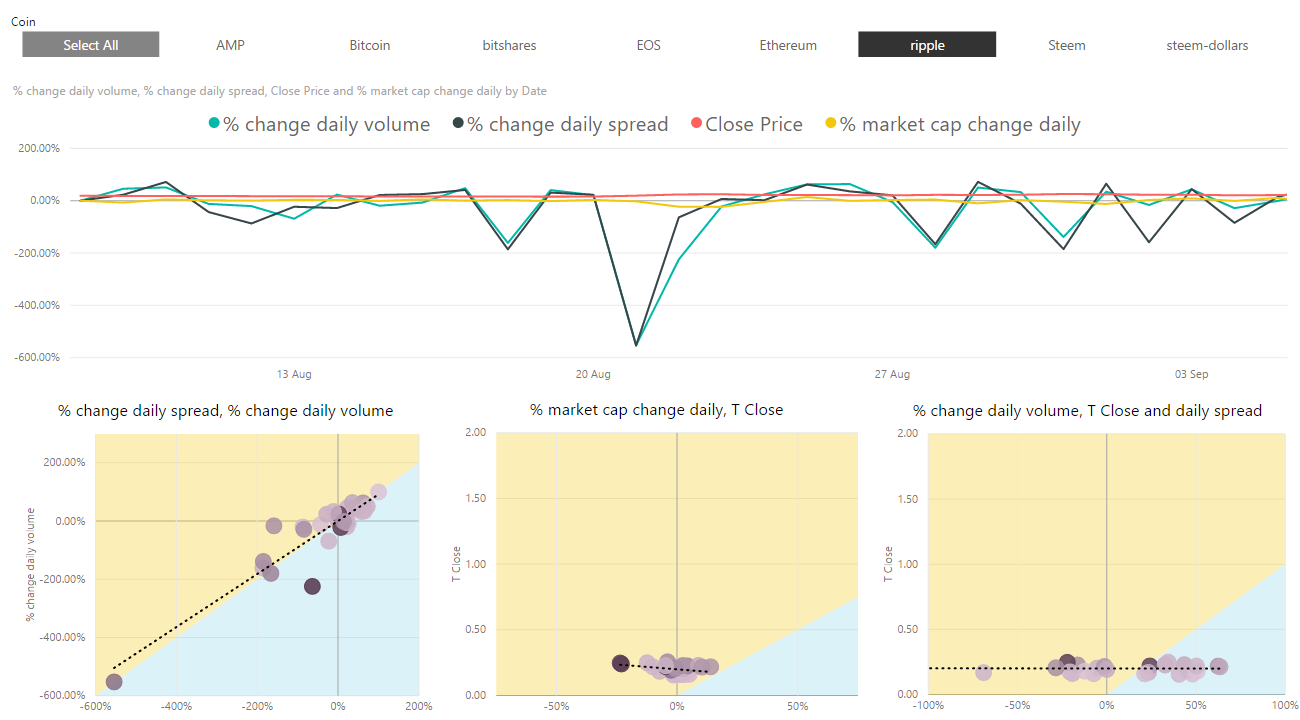Click the line chart's deepest dip near 20 Aug
The image size is (1300, 720).
click(636, 346)
